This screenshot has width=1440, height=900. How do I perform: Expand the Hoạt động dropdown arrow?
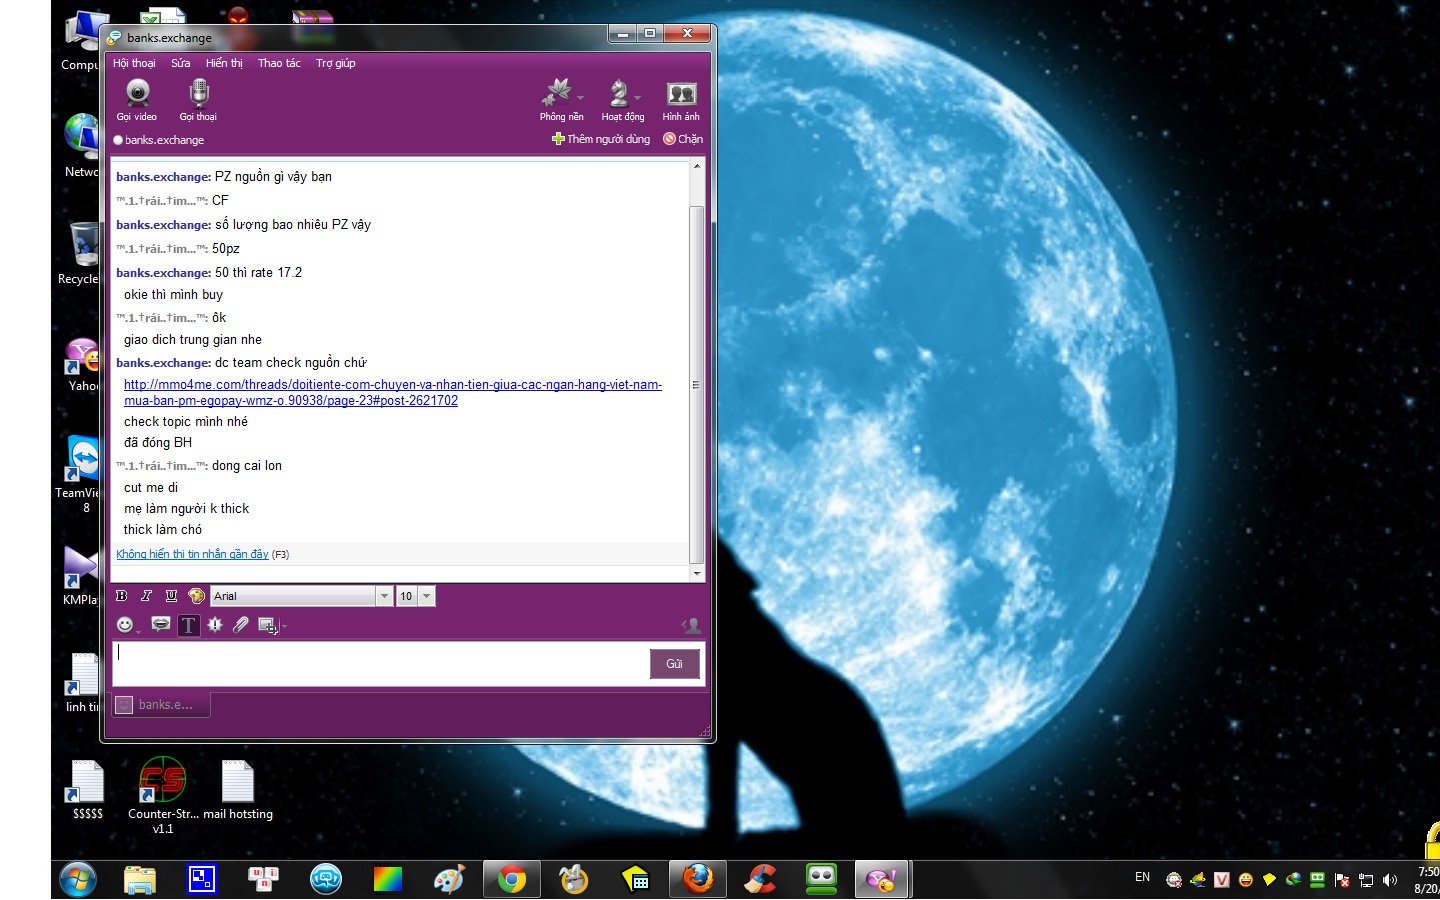click(x=637, y=98)
